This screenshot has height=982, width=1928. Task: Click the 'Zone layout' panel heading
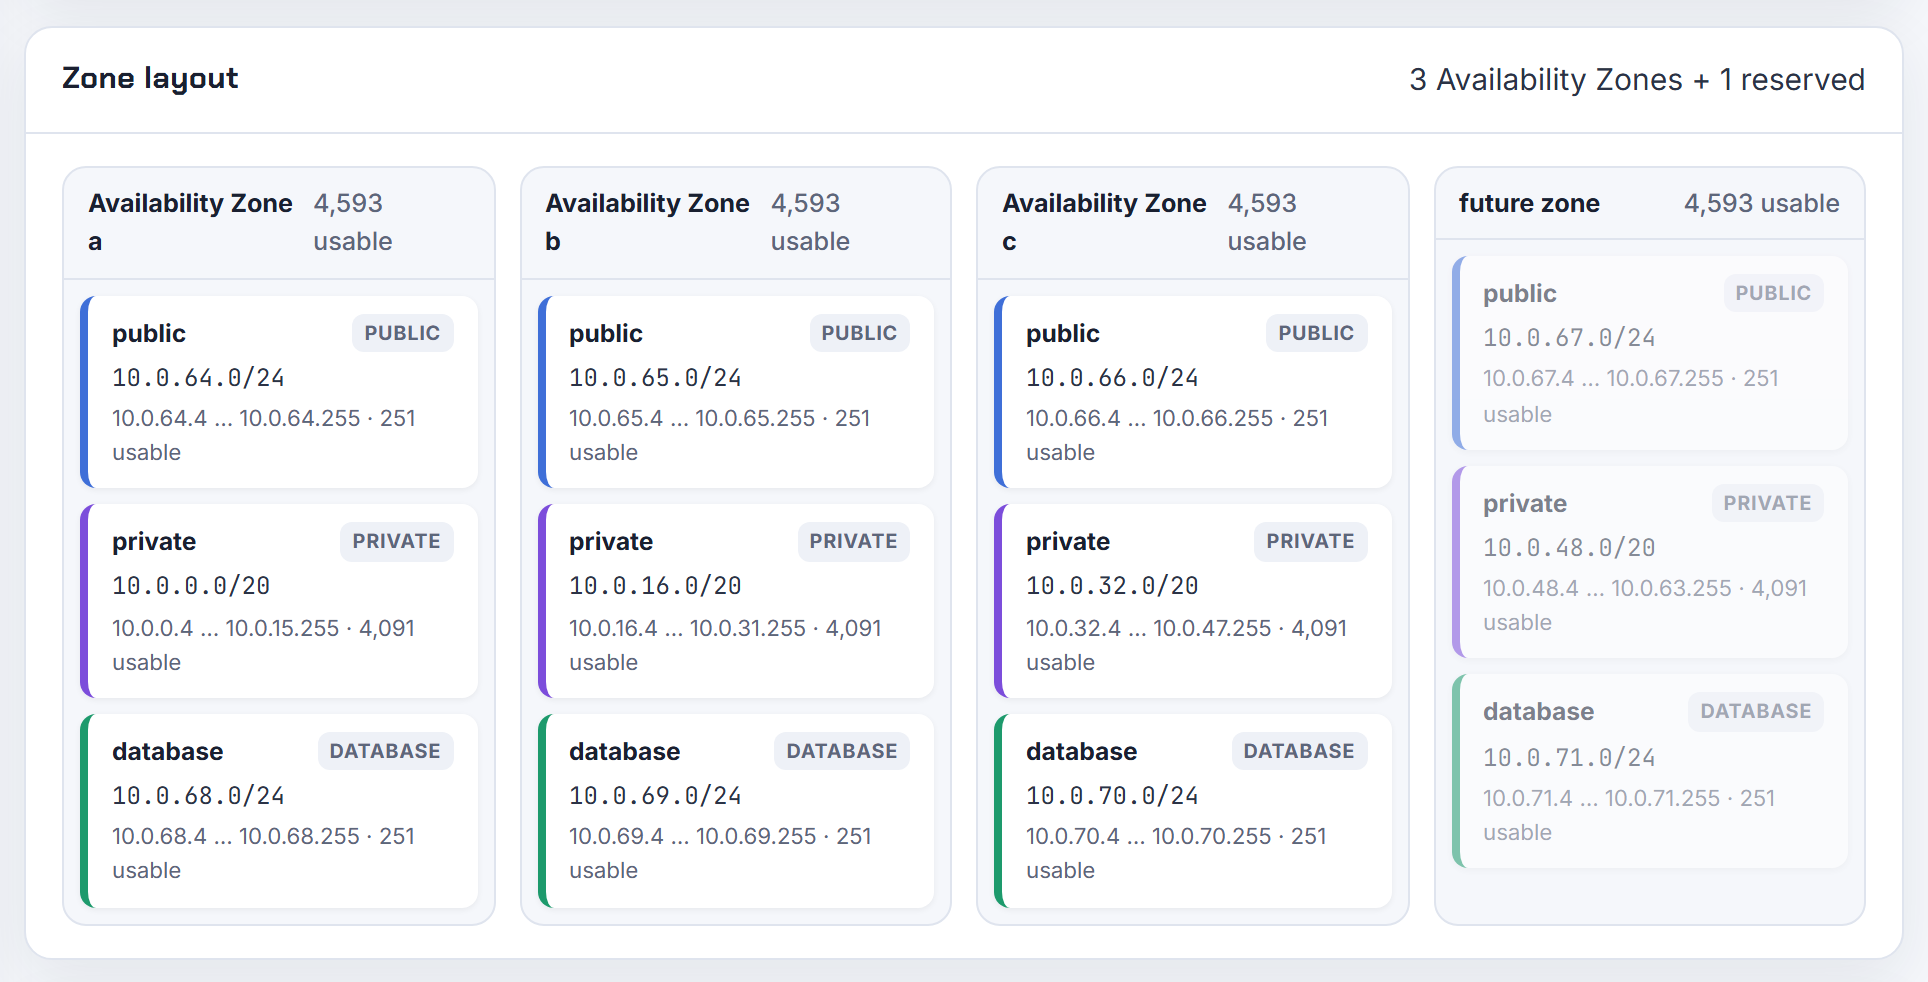(150, 79)
